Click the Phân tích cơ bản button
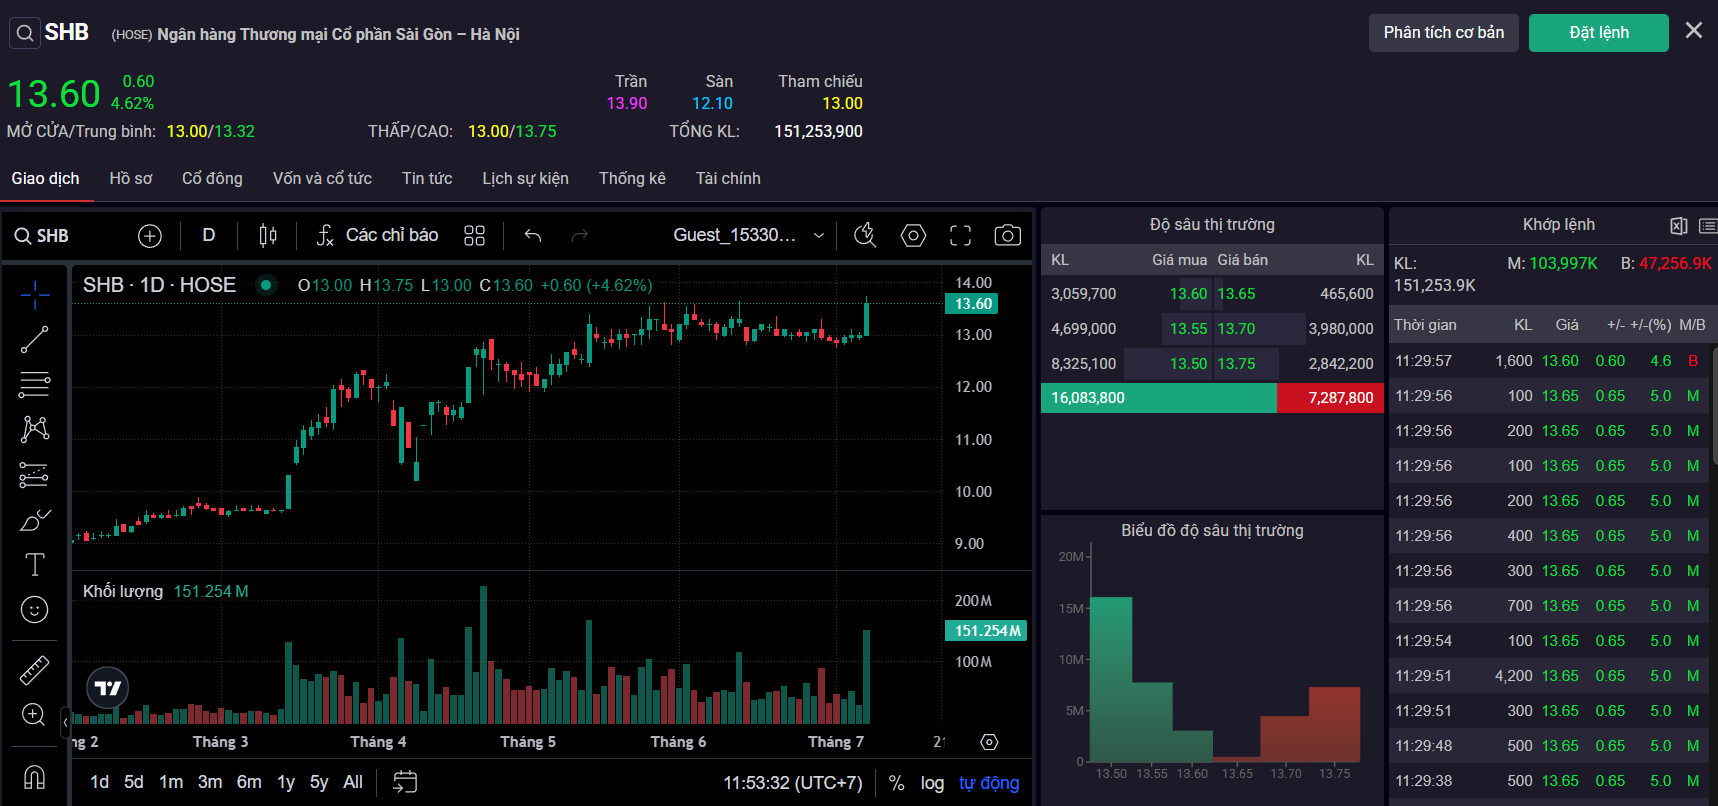Image resolution: width=1718 pixels, height=806 pixels. (x=1444, y=33)
